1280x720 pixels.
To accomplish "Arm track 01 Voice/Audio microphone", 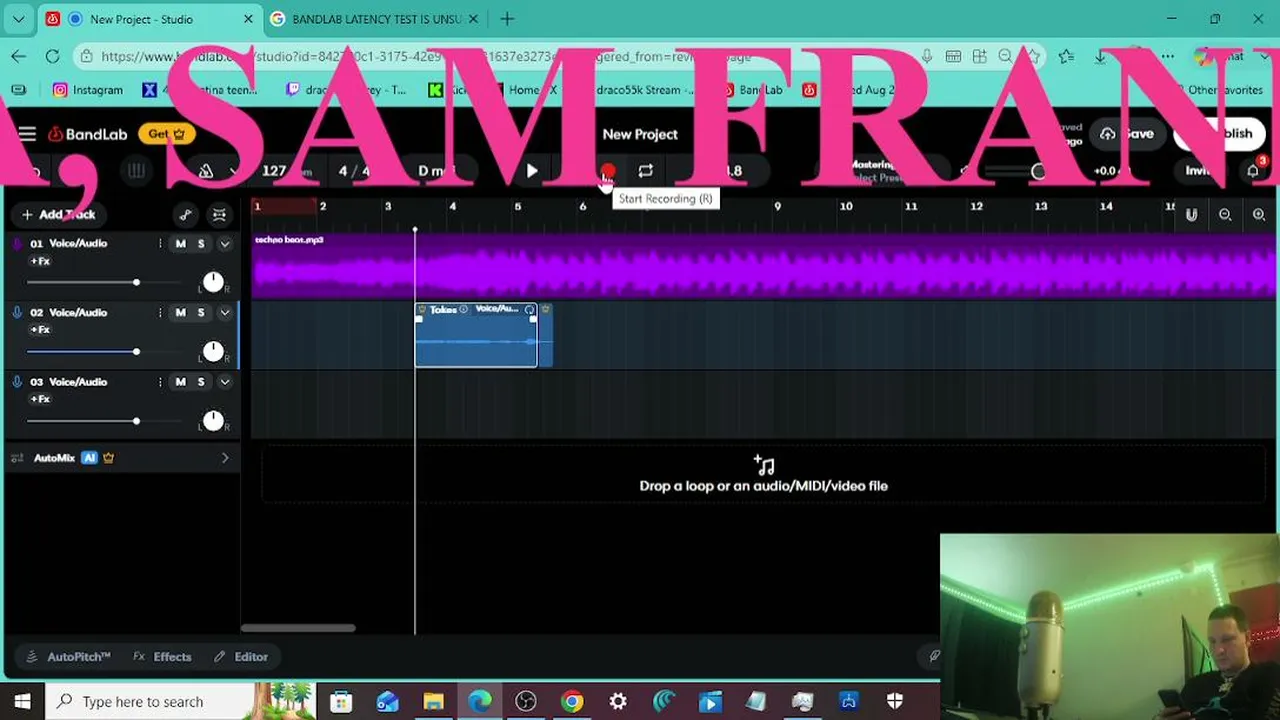I will [17, 243].
